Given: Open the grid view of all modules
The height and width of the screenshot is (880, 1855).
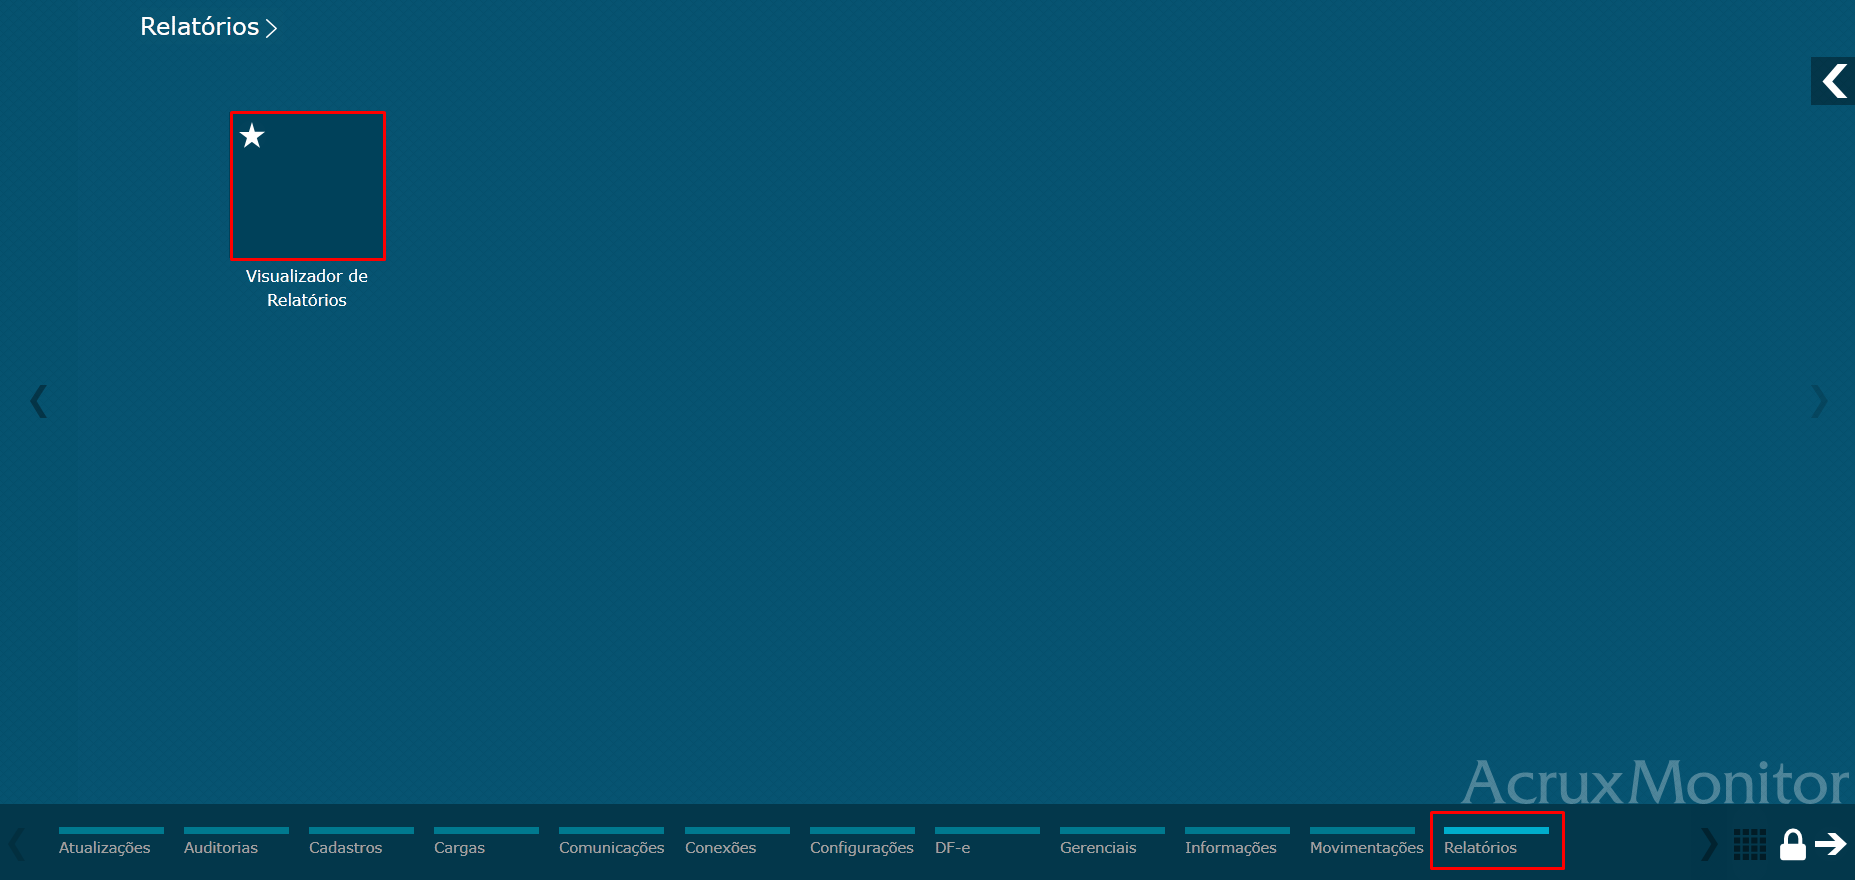Looking at the screenshot, I should click(x=1750, y=844).
